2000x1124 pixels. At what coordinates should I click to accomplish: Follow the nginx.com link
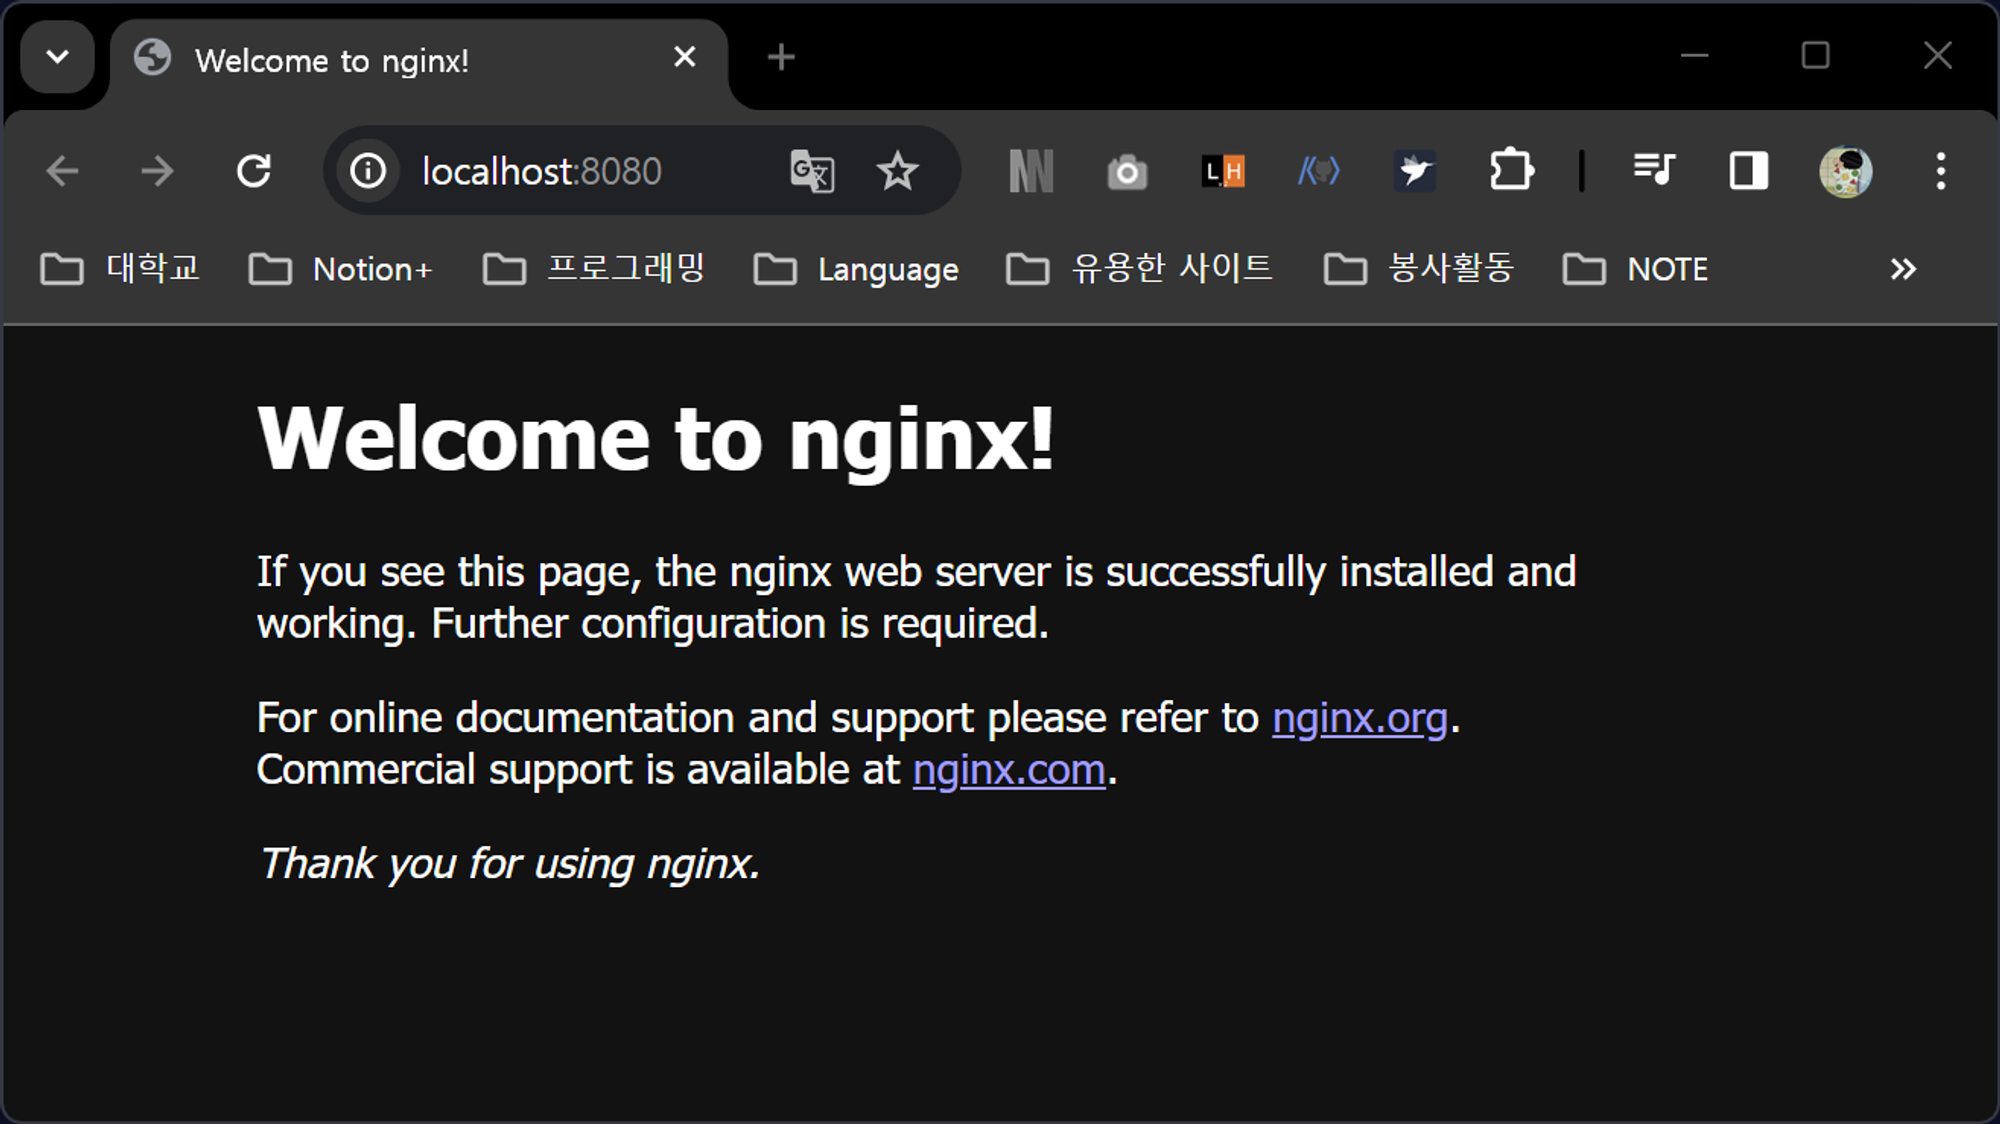[1009, 770]
